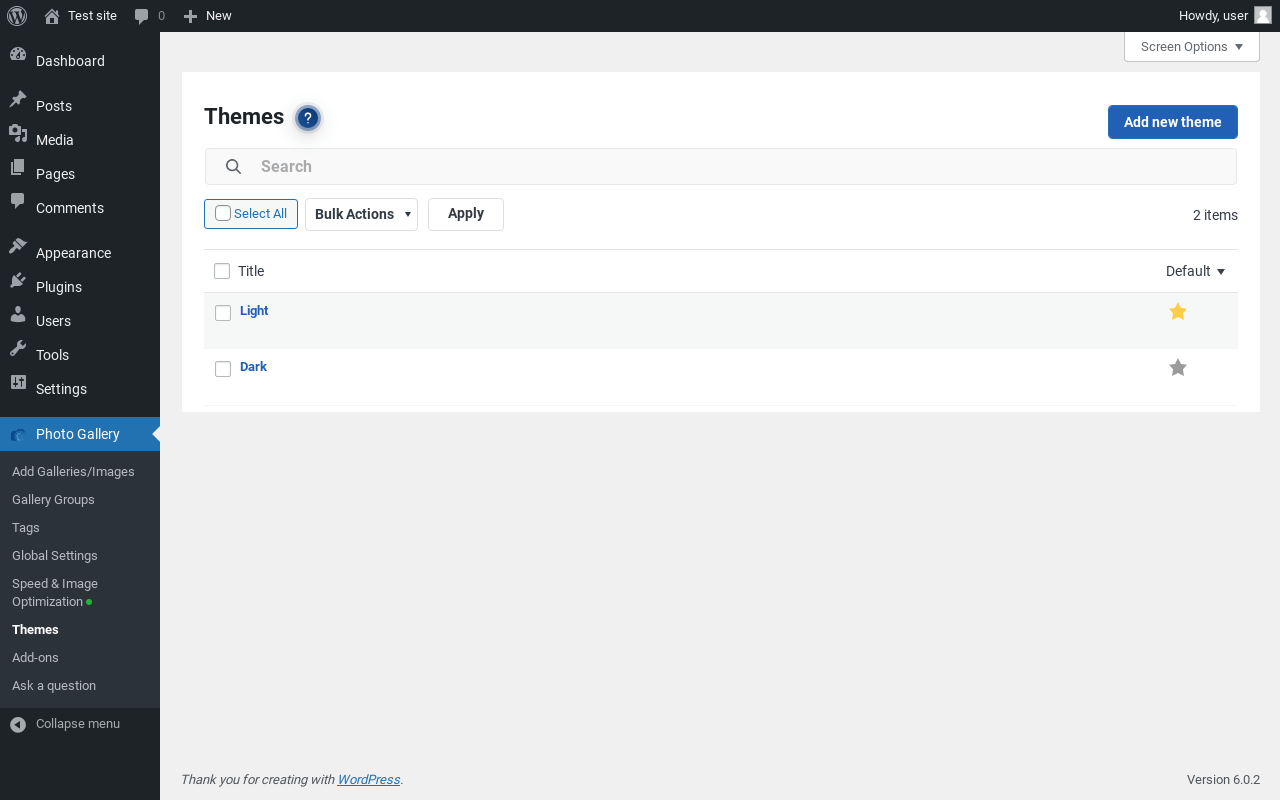The width and height of the screenshot is (1280, 800).
Task: Open Global Settings submenu
Action: [55, 556]
